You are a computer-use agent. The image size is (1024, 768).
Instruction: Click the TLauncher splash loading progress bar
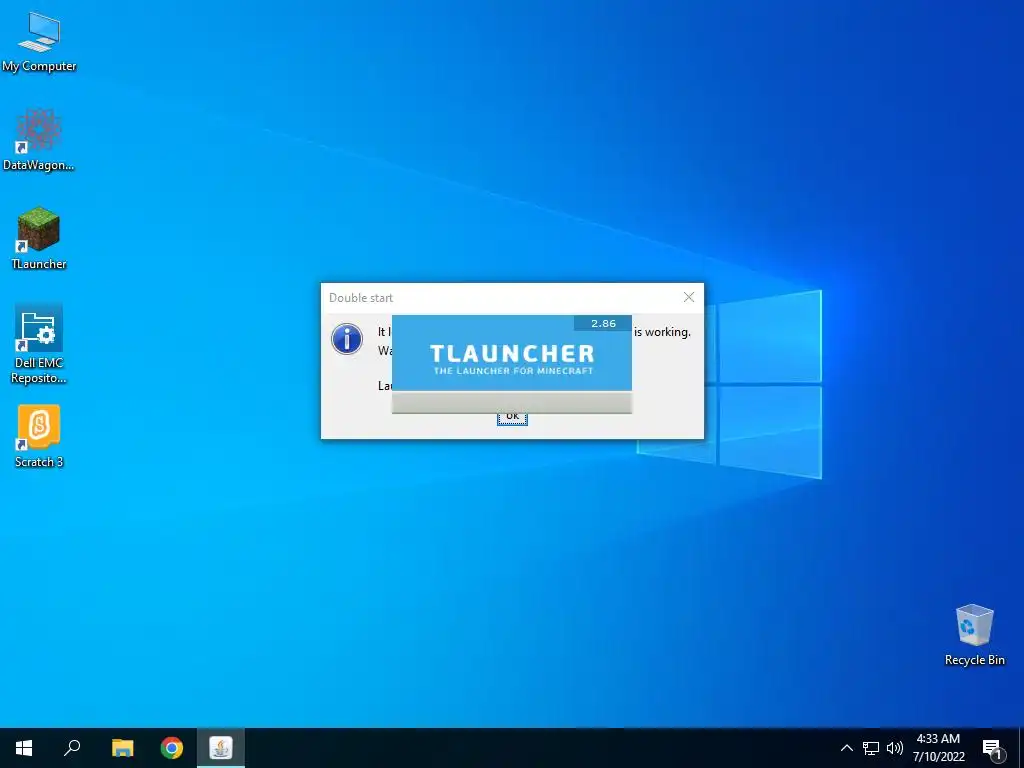click(x=511, y=402)
